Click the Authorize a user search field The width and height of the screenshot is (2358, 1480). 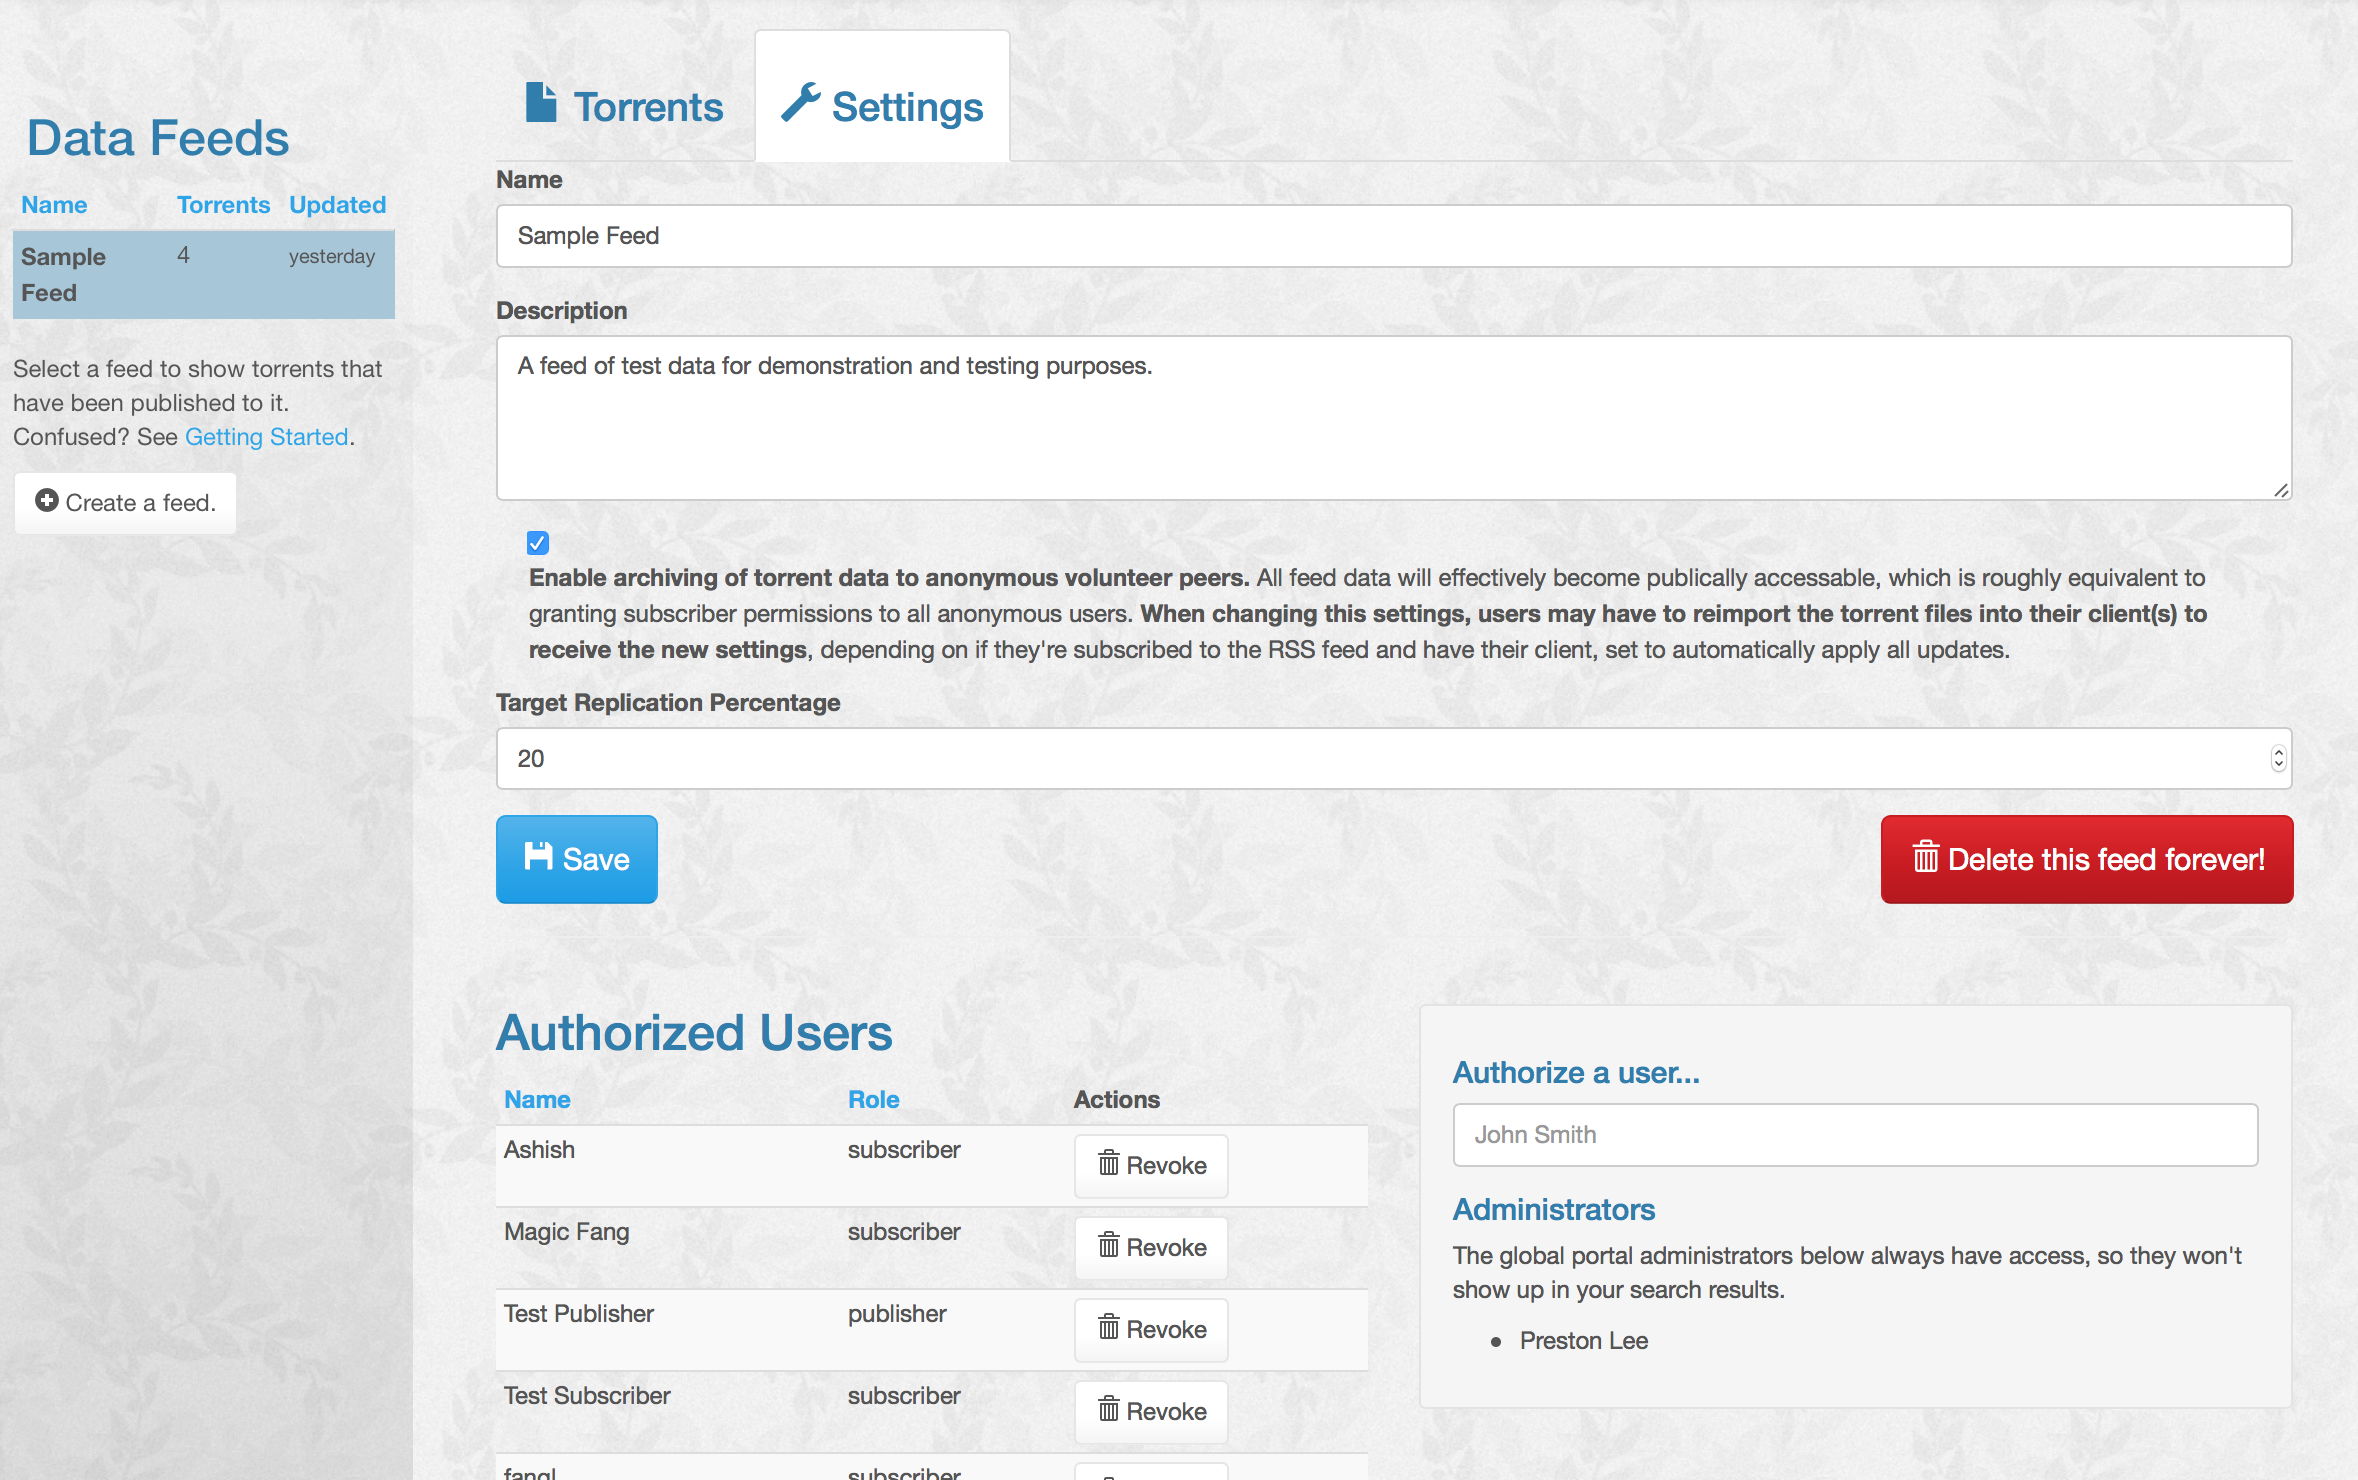point(1855,1135)
